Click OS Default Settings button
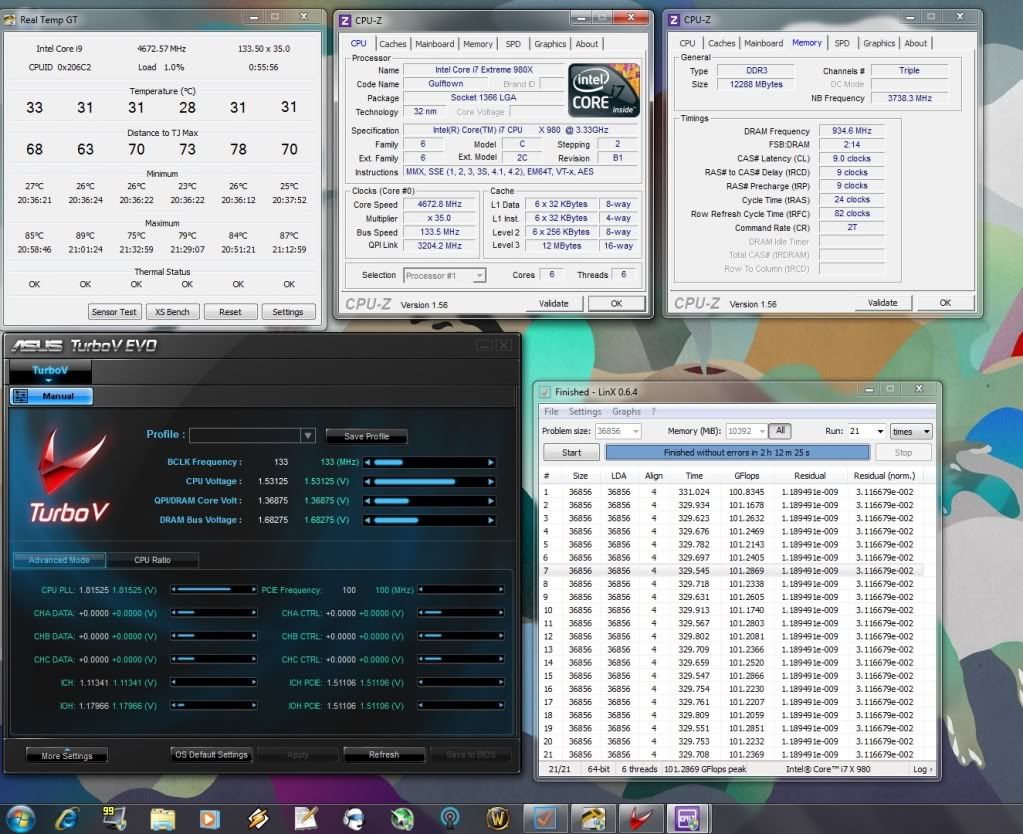This screenshot has width=1023, height=834. (x=211, y=754)
